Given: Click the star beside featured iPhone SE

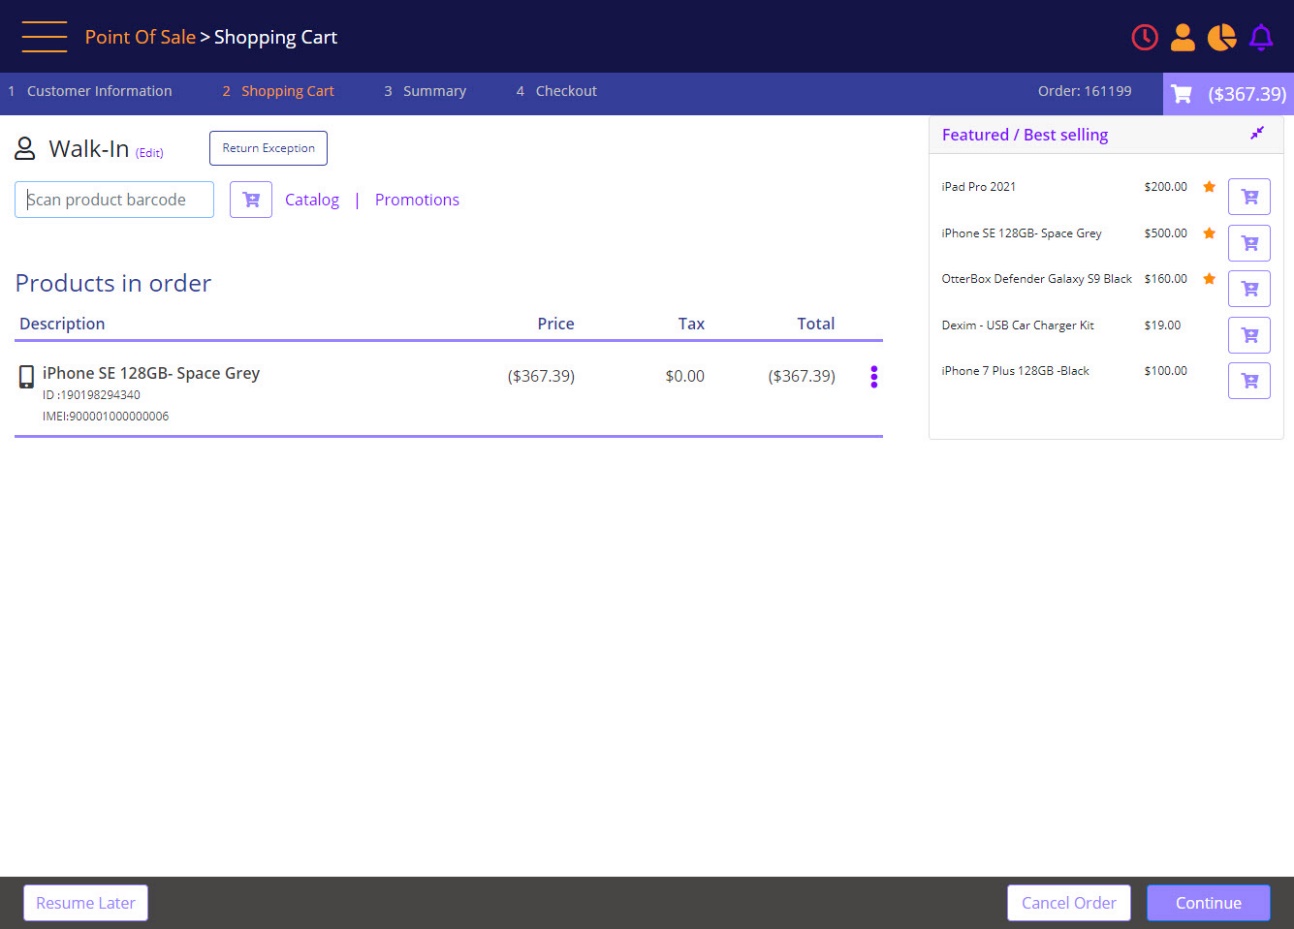Looking at the screenshot, I should tap(1209, 233).
